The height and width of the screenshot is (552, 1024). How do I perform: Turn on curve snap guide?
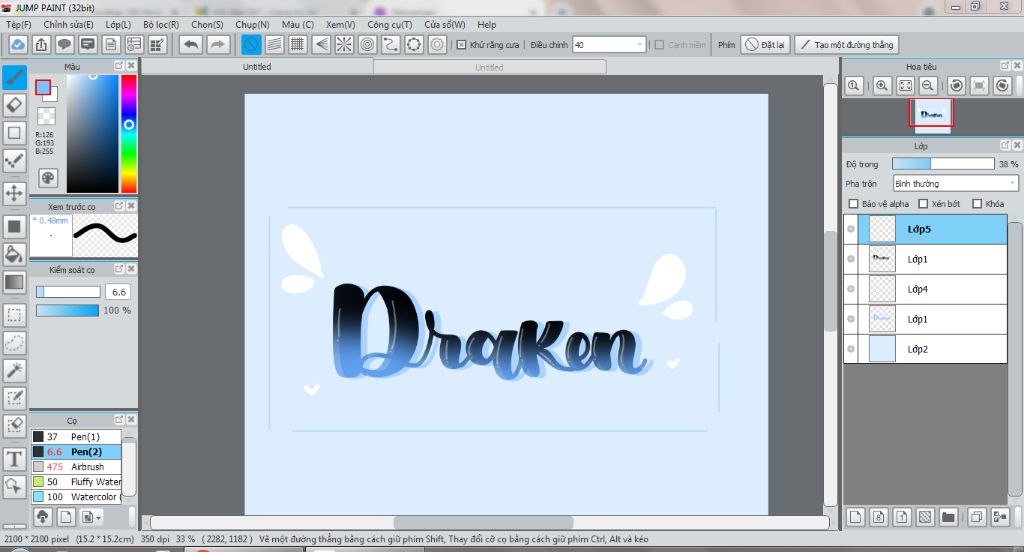[391, 44]
